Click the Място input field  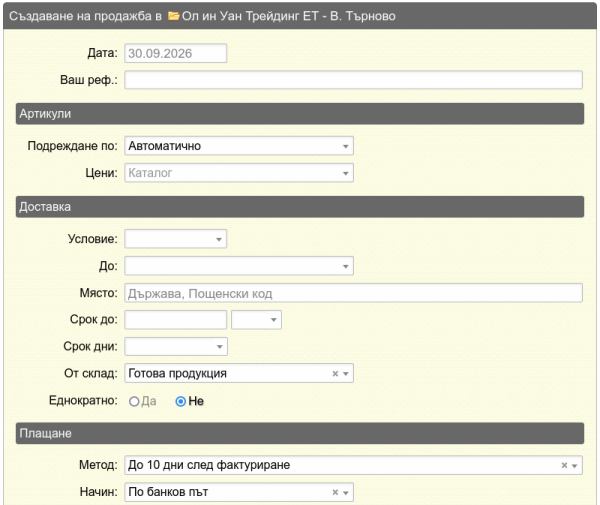354,293
